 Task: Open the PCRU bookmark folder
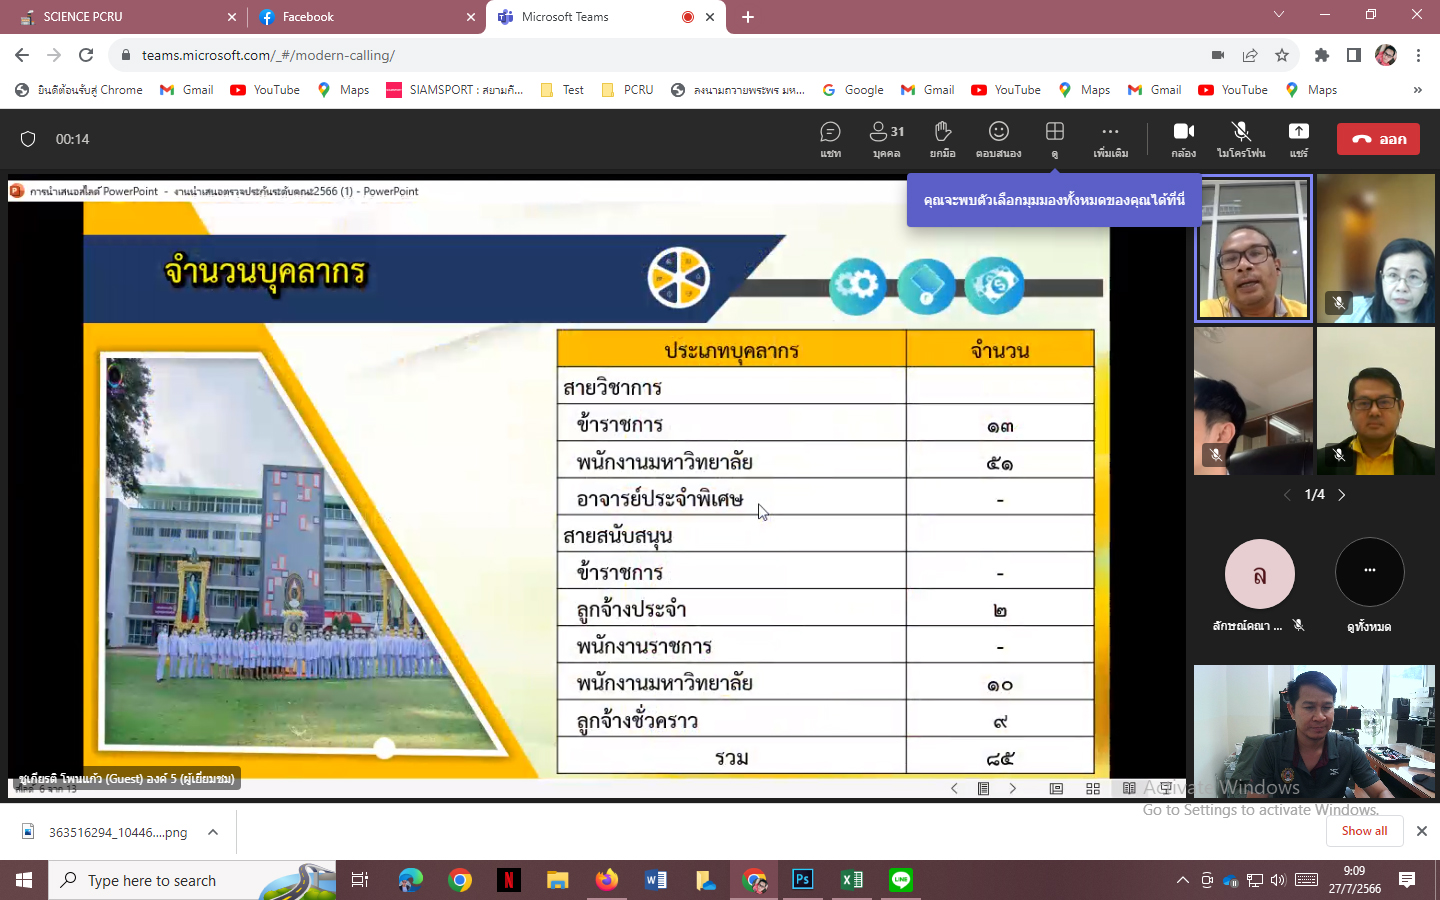tap(628, 90)
